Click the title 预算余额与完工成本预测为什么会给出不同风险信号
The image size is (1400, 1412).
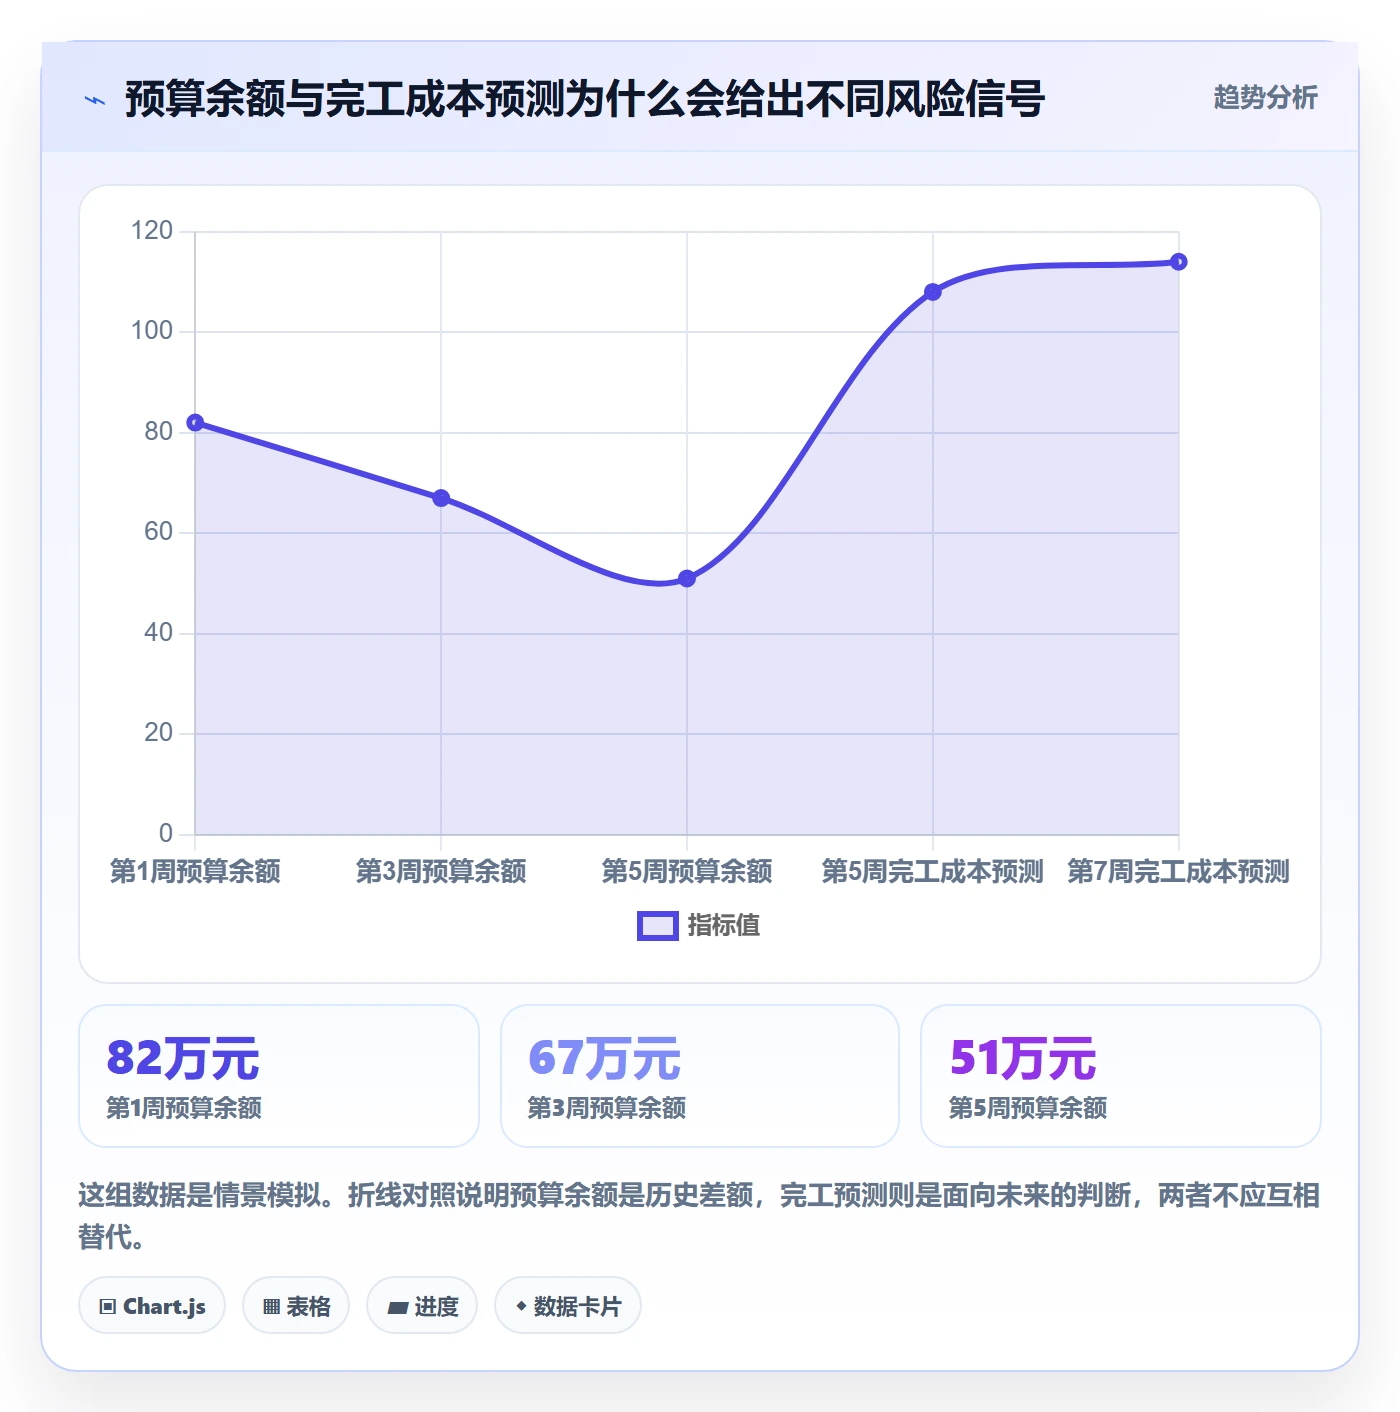tap(585, 99)
